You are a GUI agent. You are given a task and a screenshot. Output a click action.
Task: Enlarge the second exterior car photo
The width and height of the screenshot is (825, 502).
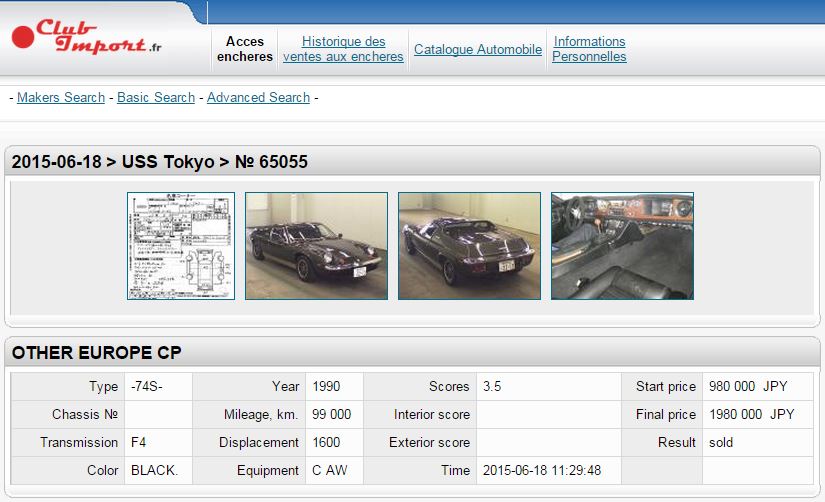click(469, 246)
